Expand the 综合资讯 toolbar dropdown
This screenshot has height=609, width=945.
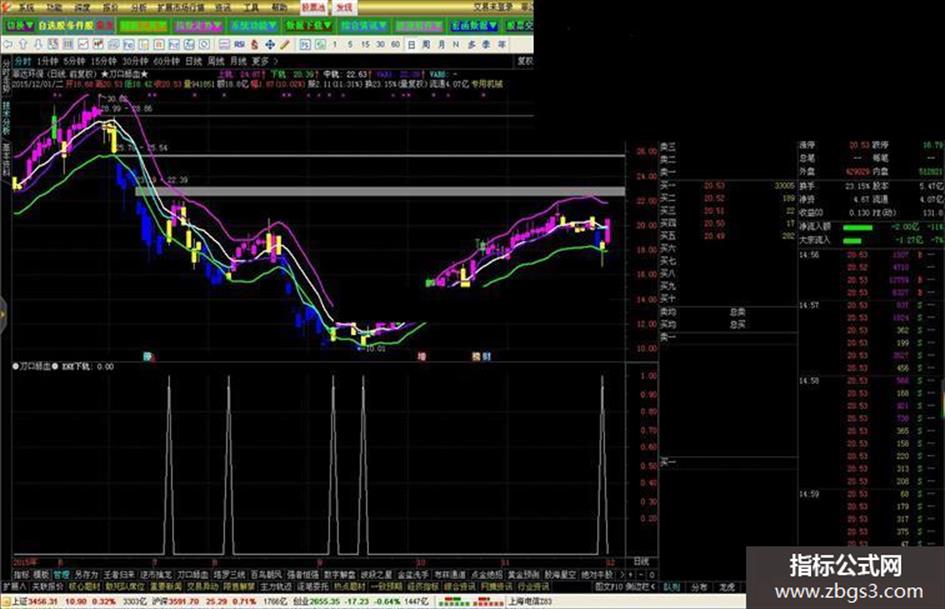click(364, 26)
